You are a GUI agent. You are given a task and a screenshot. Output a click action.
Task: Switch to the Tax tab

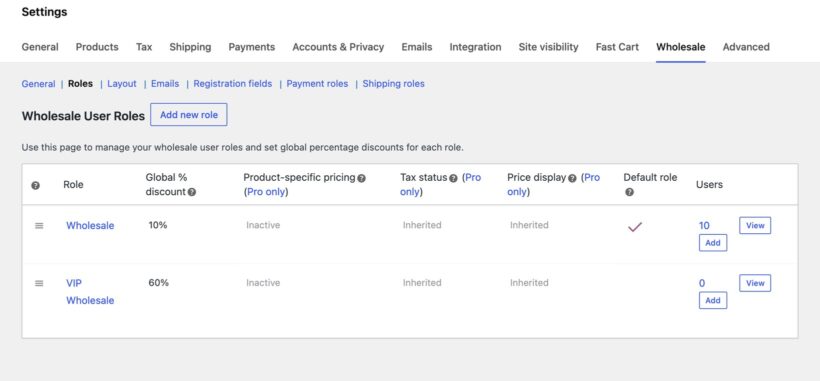[x=144, y=47]
